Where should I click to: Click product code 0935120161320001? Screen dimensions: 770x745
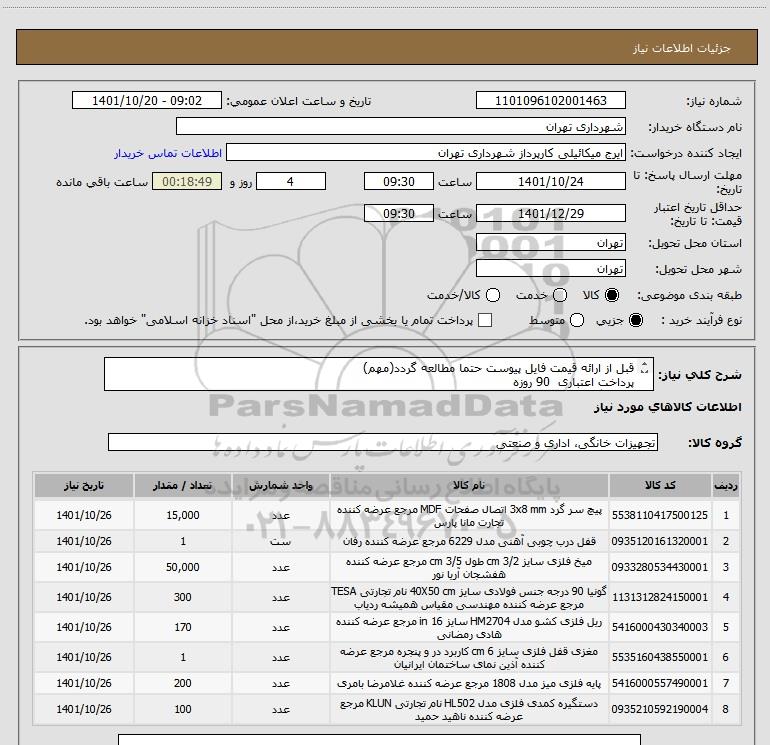click(x=660, y=541)
